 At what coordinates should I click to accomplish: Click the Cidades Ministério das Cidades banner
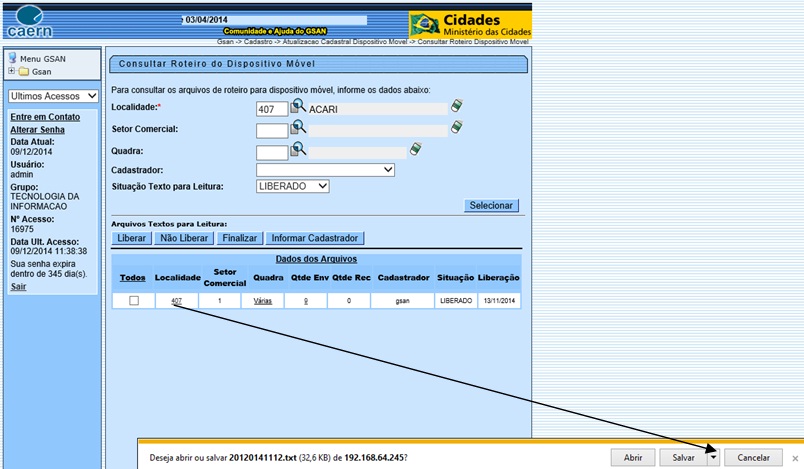click(x=470, y=25)
